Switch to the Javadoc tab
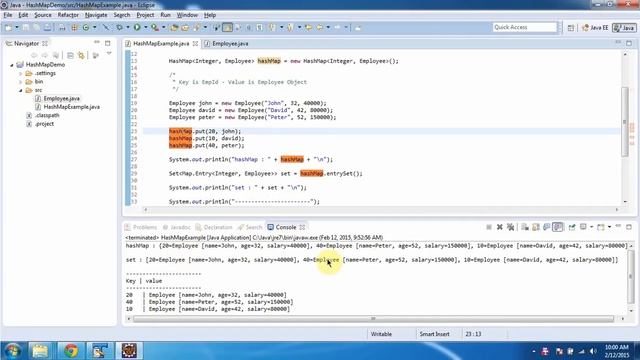 pyautogui.click(x=176, y=227)
